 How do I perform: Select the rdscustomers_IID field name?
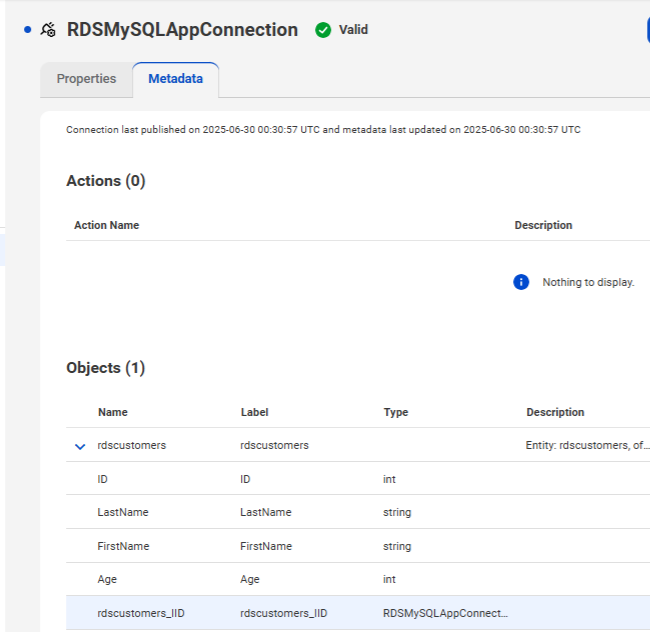(x=141, y=613)
